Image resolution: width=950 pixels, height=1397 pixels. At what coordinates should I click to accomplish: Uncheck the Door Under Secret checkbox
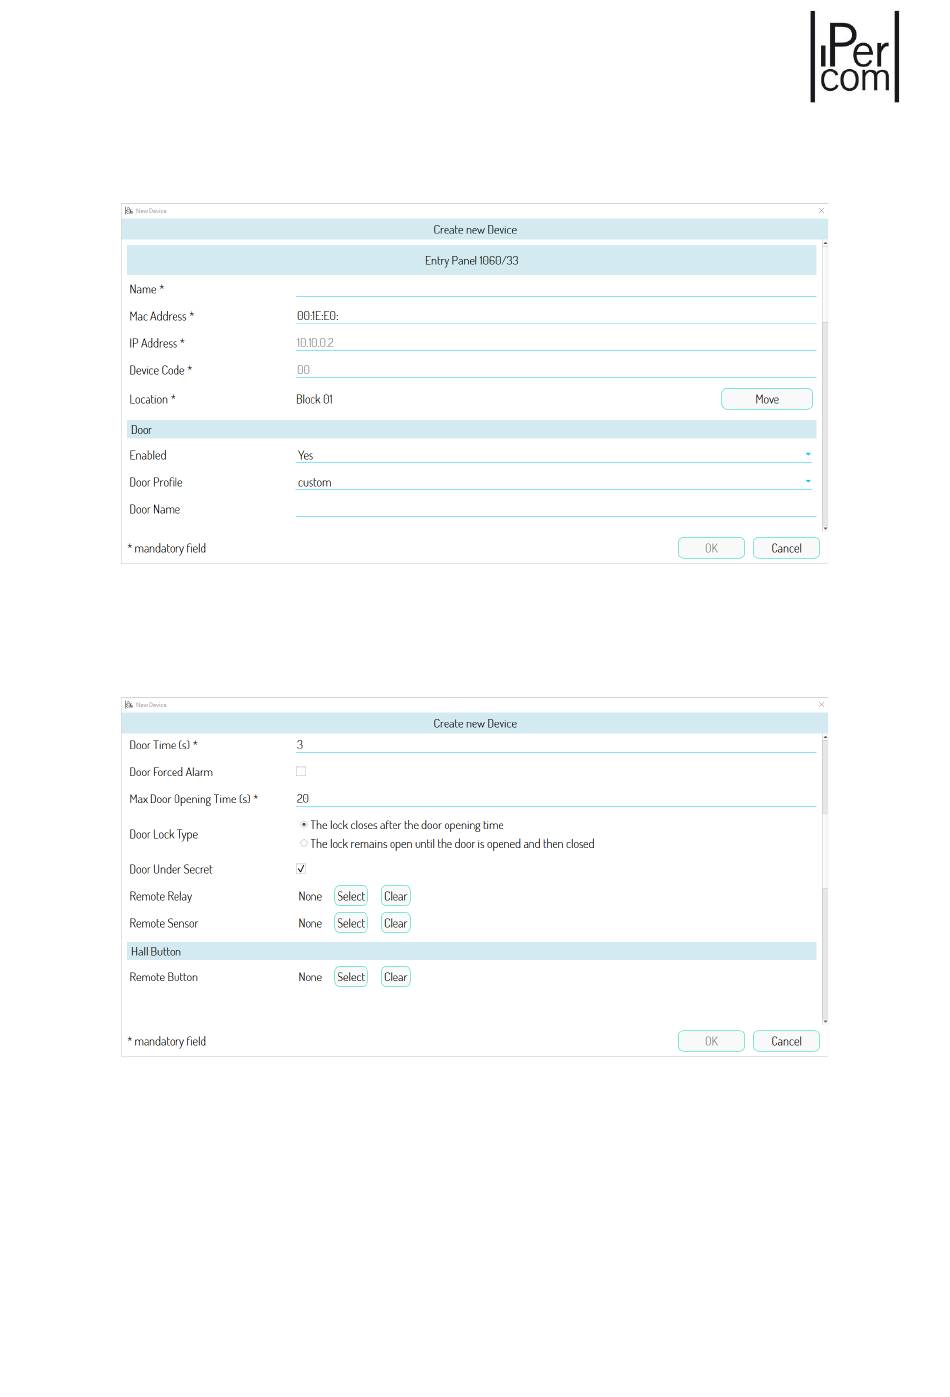[301, 868]
